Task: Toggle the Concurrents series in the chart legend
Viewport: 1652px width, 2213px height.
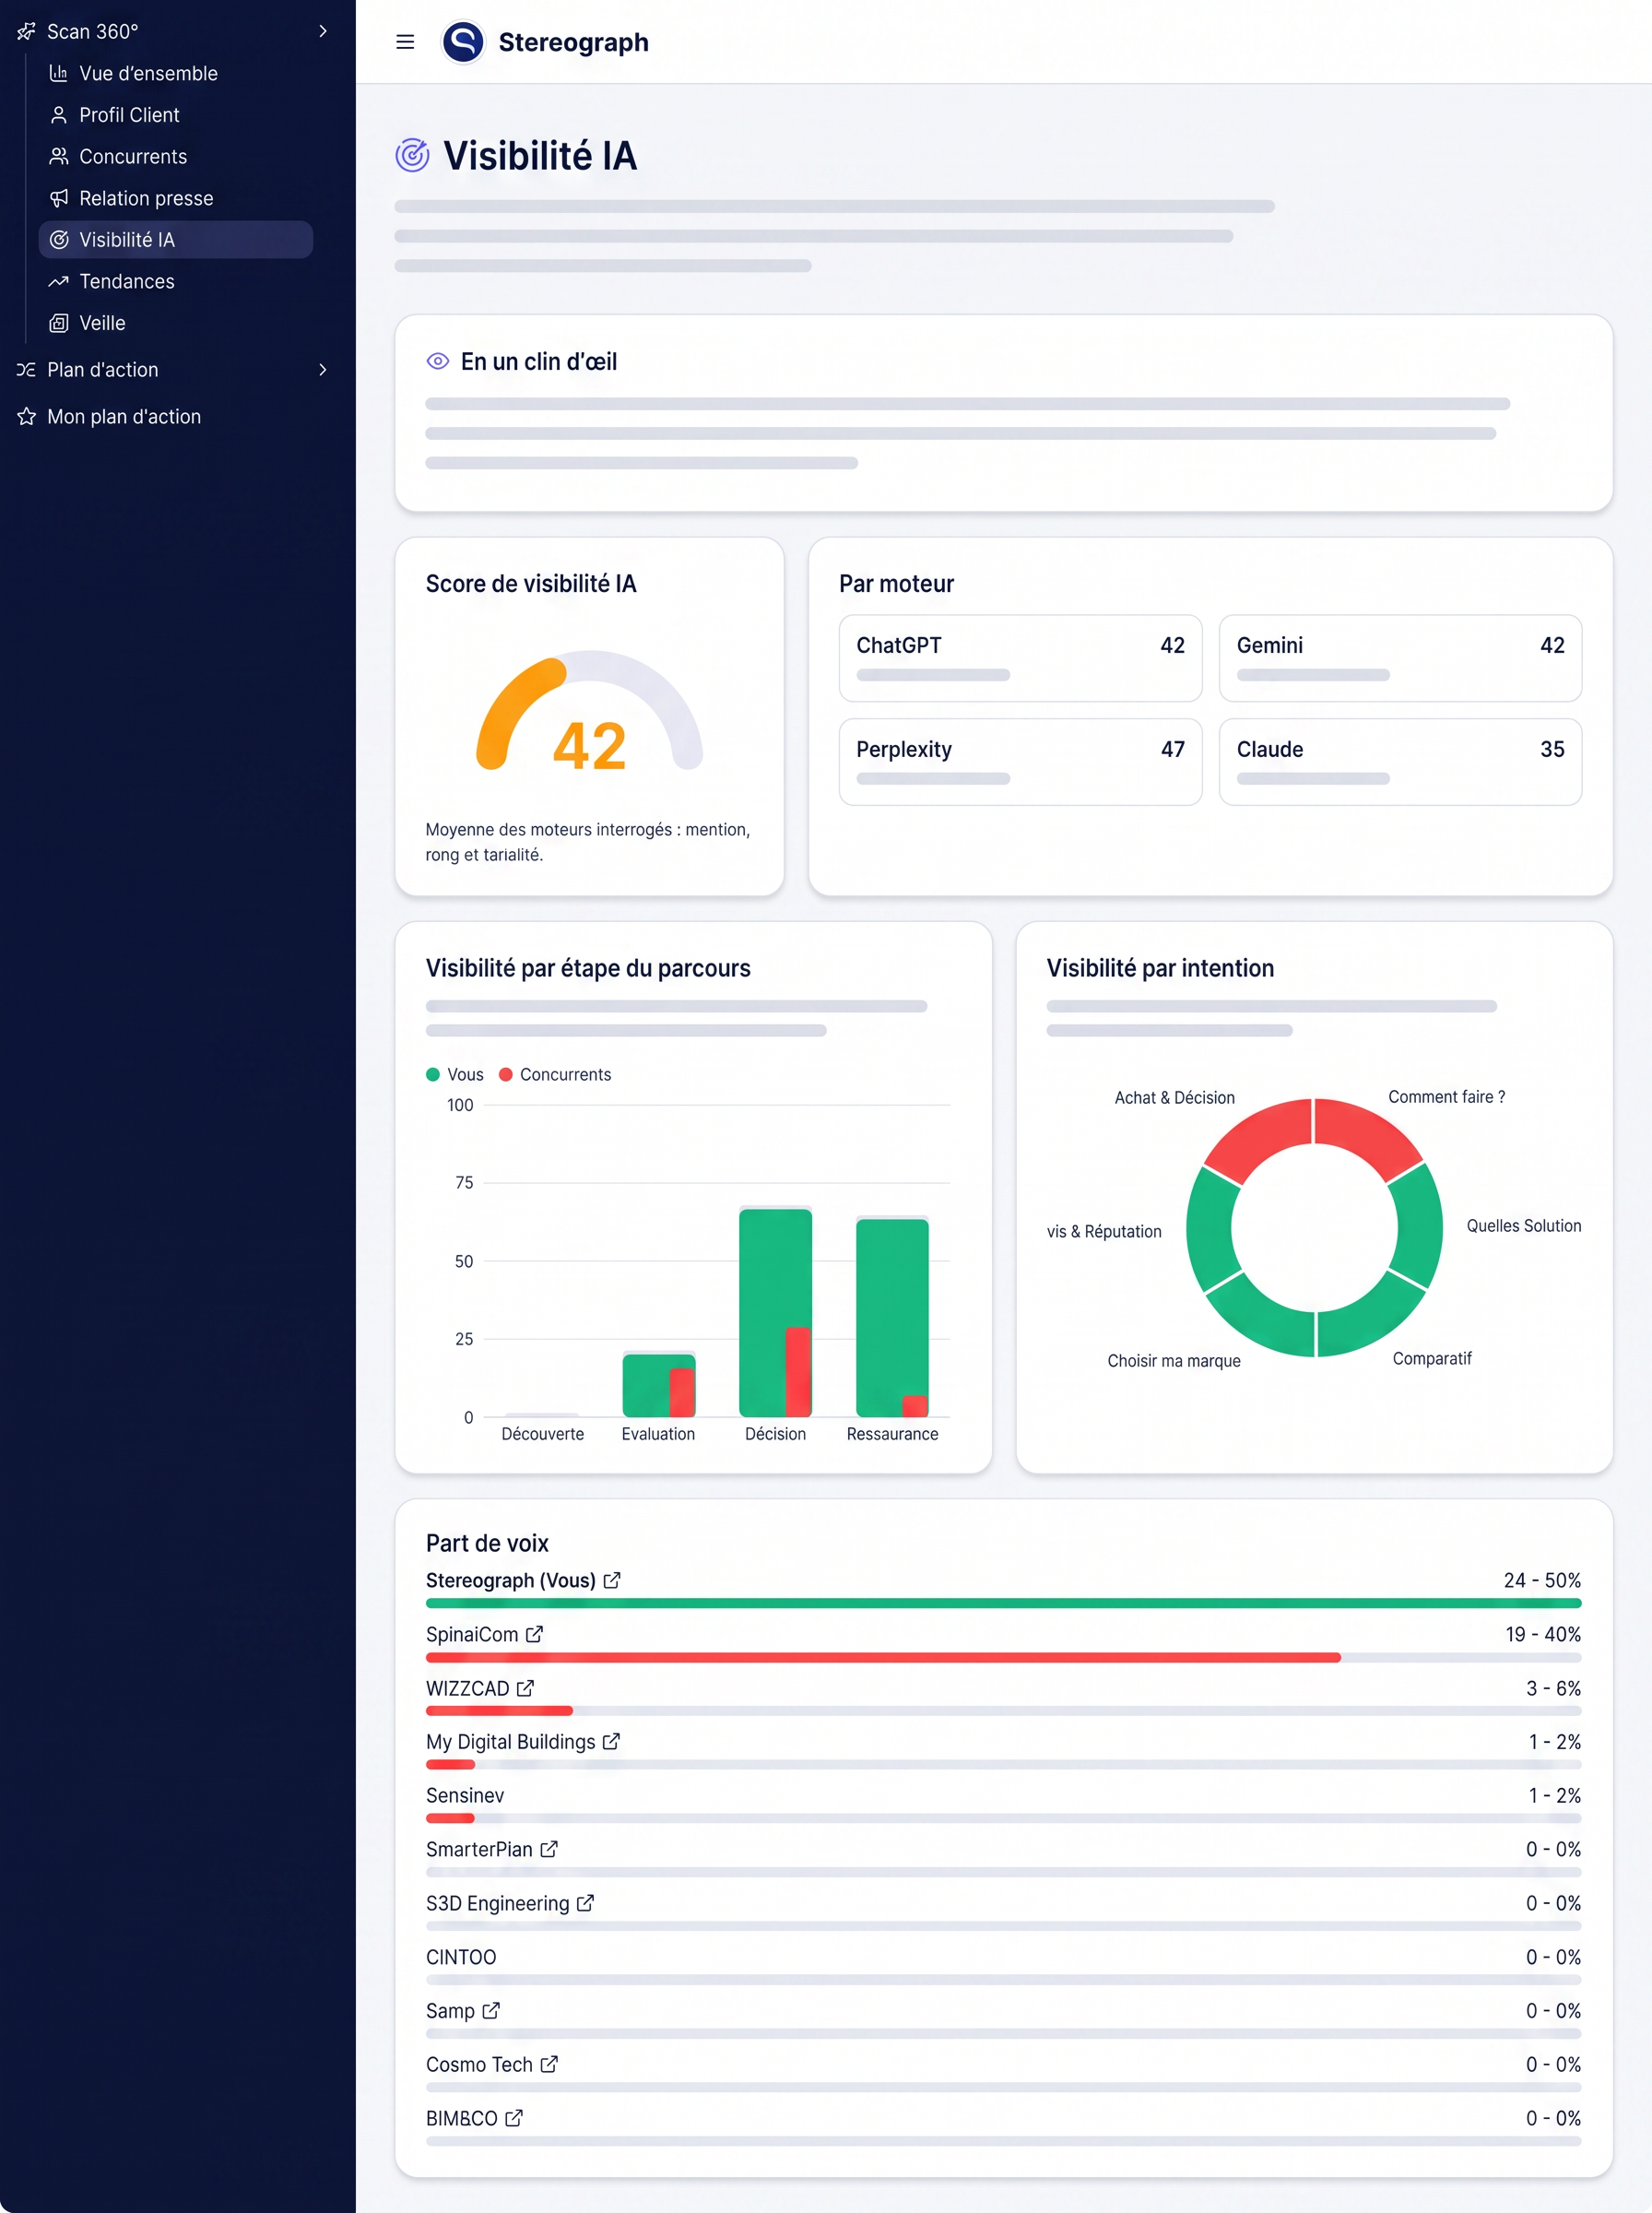Action: 555,1074
